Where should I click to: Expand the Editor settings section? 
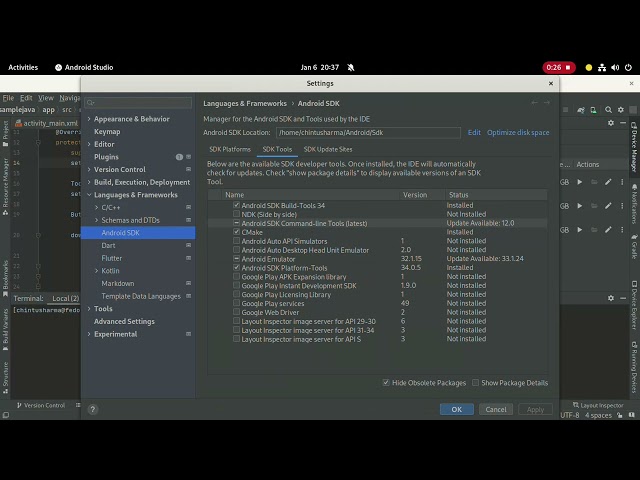coord(89,144)
